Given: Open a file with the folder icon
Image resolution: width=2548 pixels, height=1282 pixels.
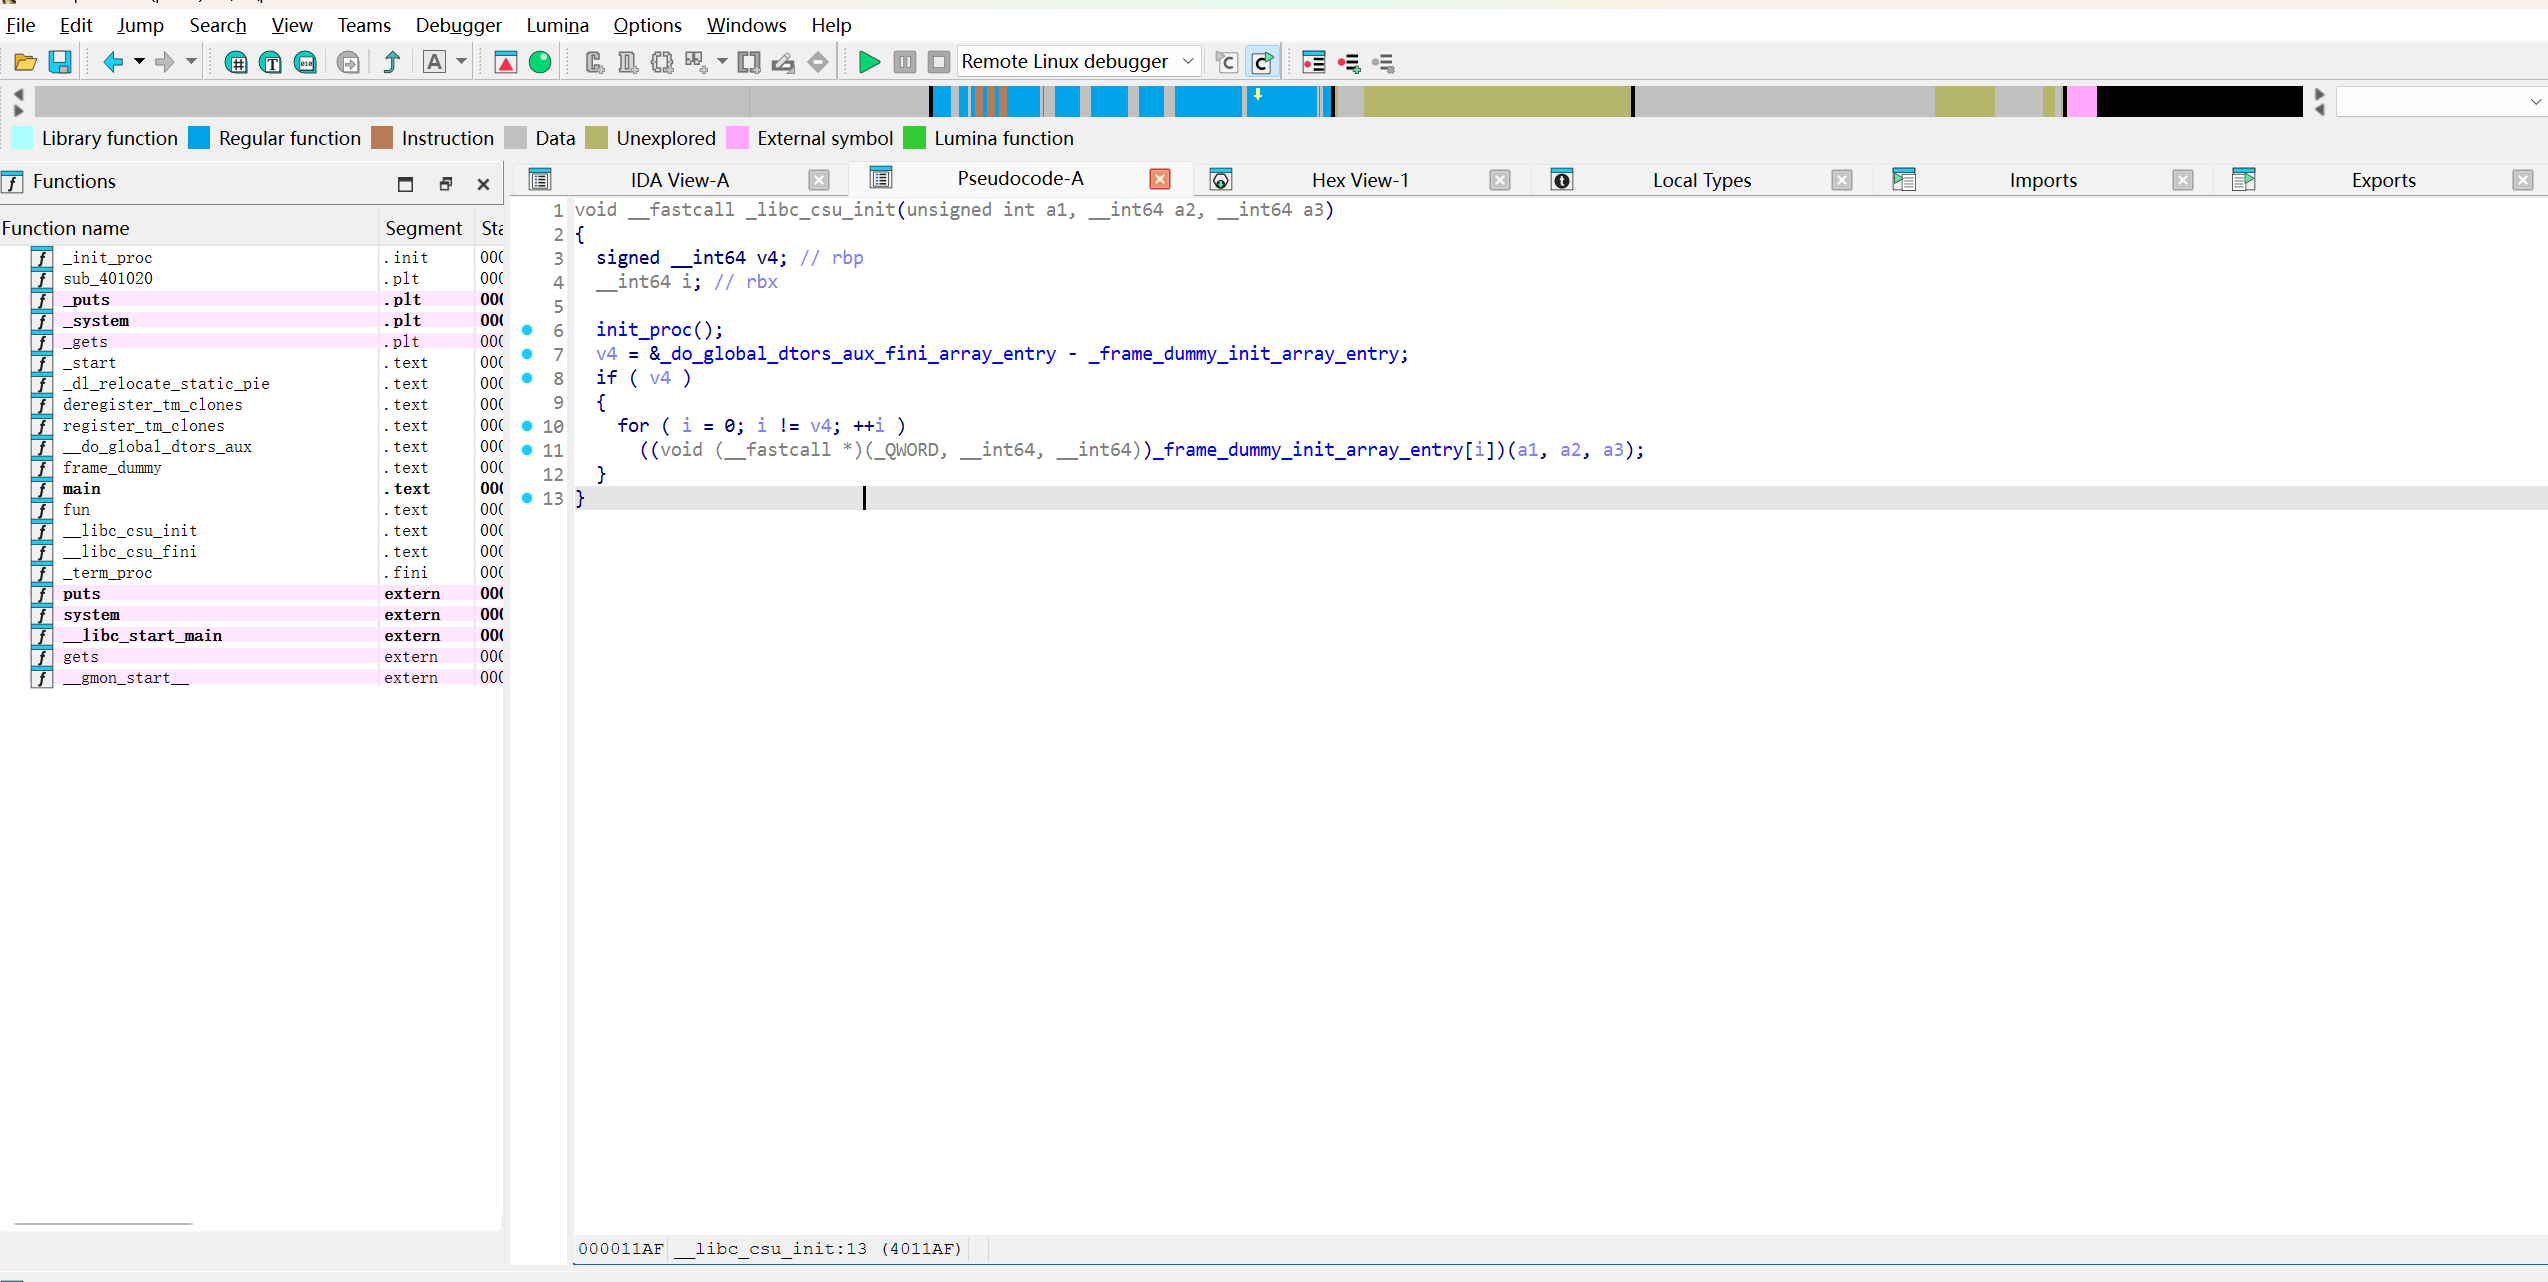Looking at the screenshot, I should pyautogui.click(x=25, y=62).
